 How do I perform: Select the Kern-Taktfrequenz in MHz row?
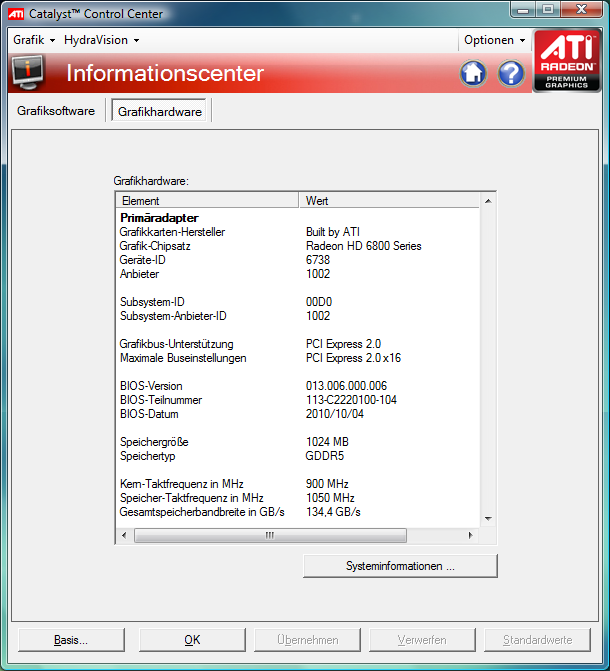tap(298, 484)
